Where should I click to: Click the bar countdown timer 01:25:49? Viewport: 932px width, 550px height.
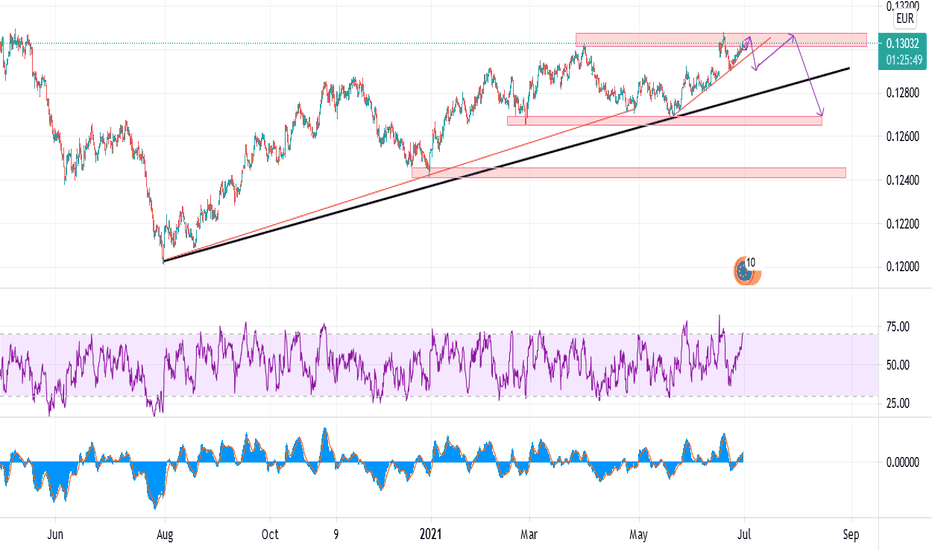(x=902, y=60)
